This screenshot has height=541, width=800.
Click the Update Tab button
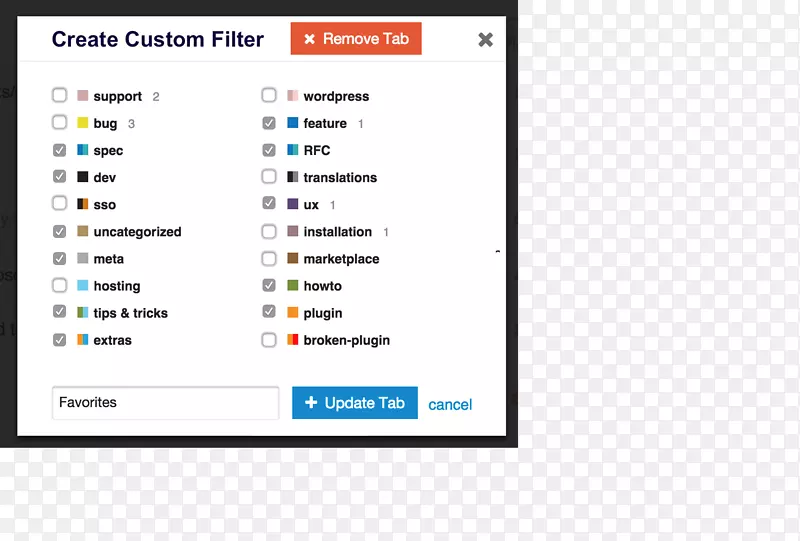pyautogui.click(x=355, y=403)
